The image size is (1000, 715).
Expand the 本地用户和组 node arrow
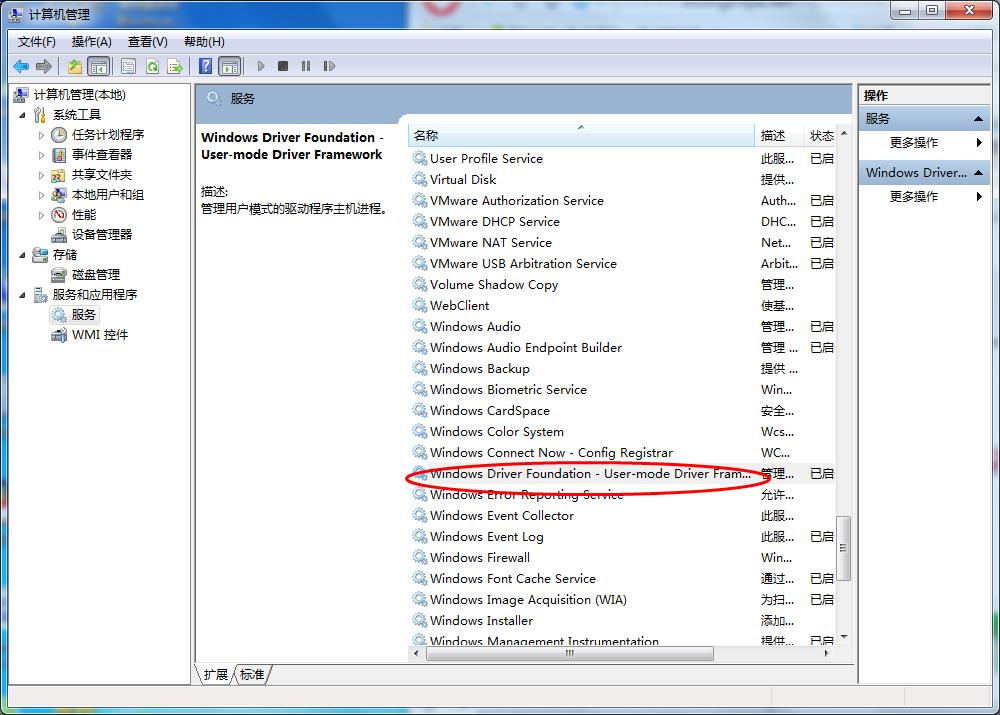tap(41, 195)
